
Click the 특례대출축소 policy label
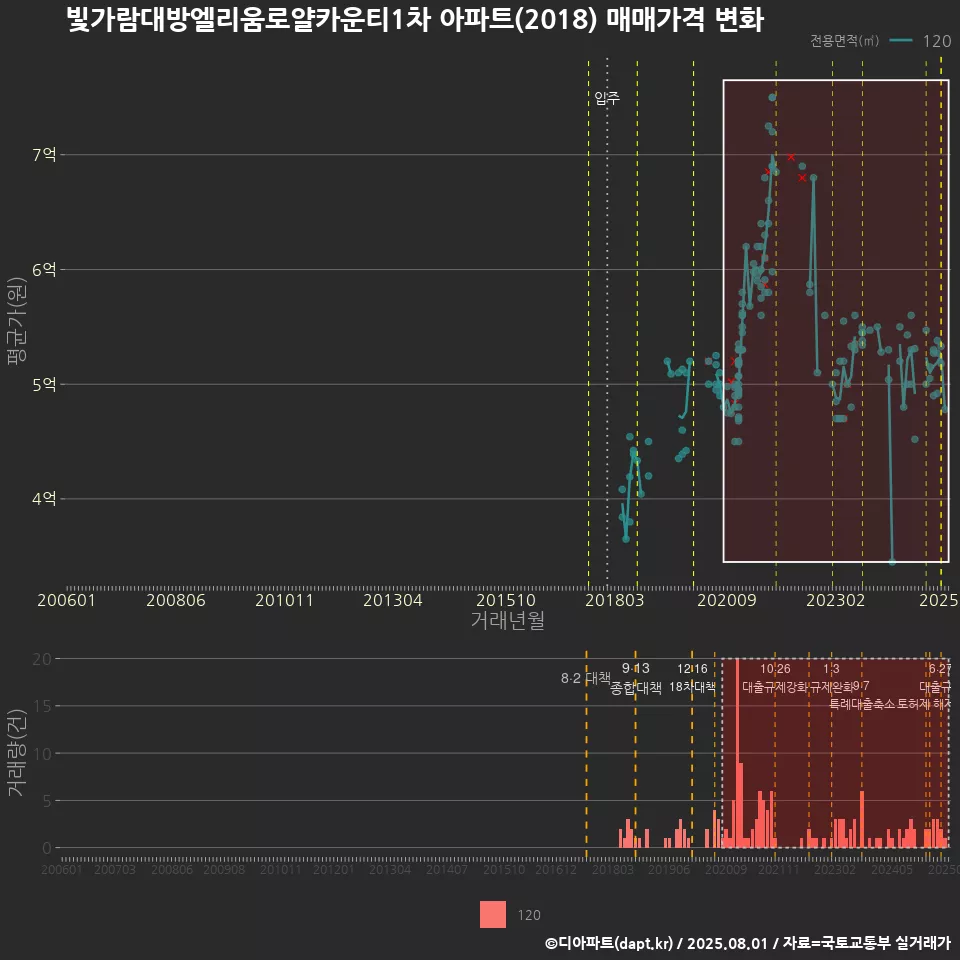861,703
